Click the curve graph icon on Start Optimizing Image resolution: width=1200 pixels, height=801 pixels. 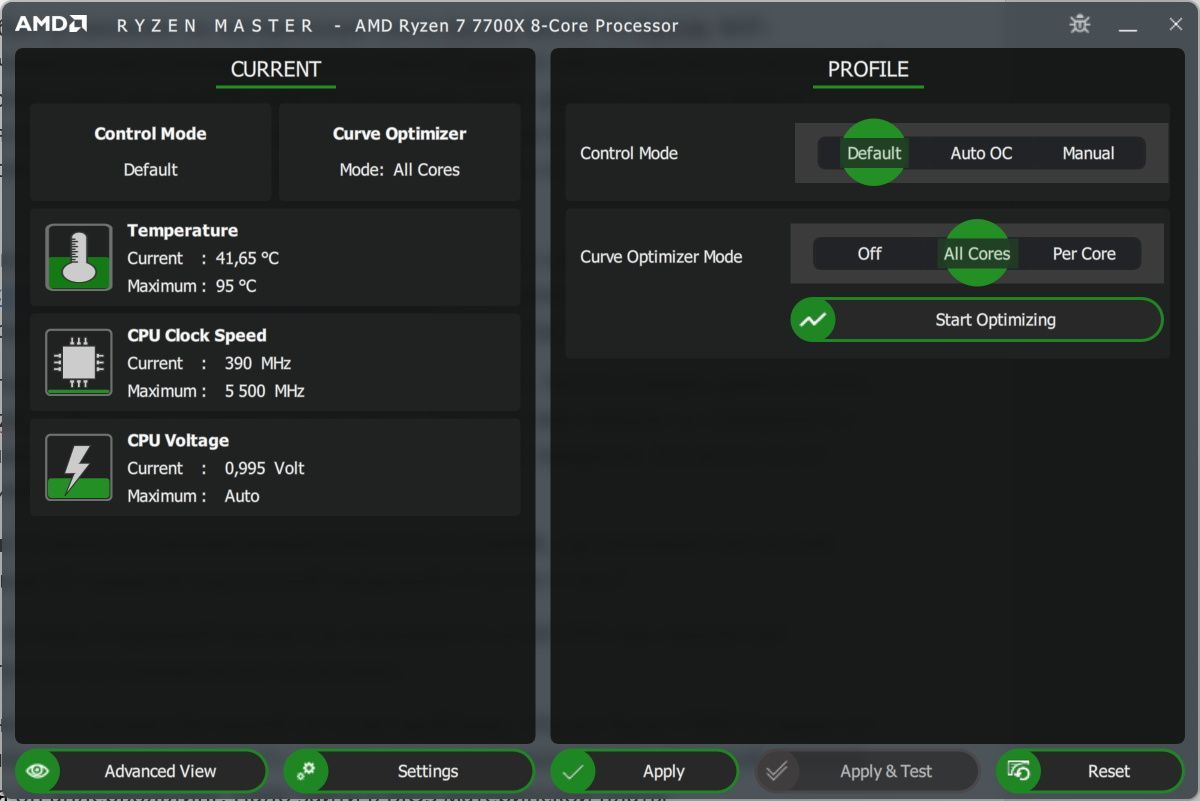pyautogui.click(x=813, y=319)
